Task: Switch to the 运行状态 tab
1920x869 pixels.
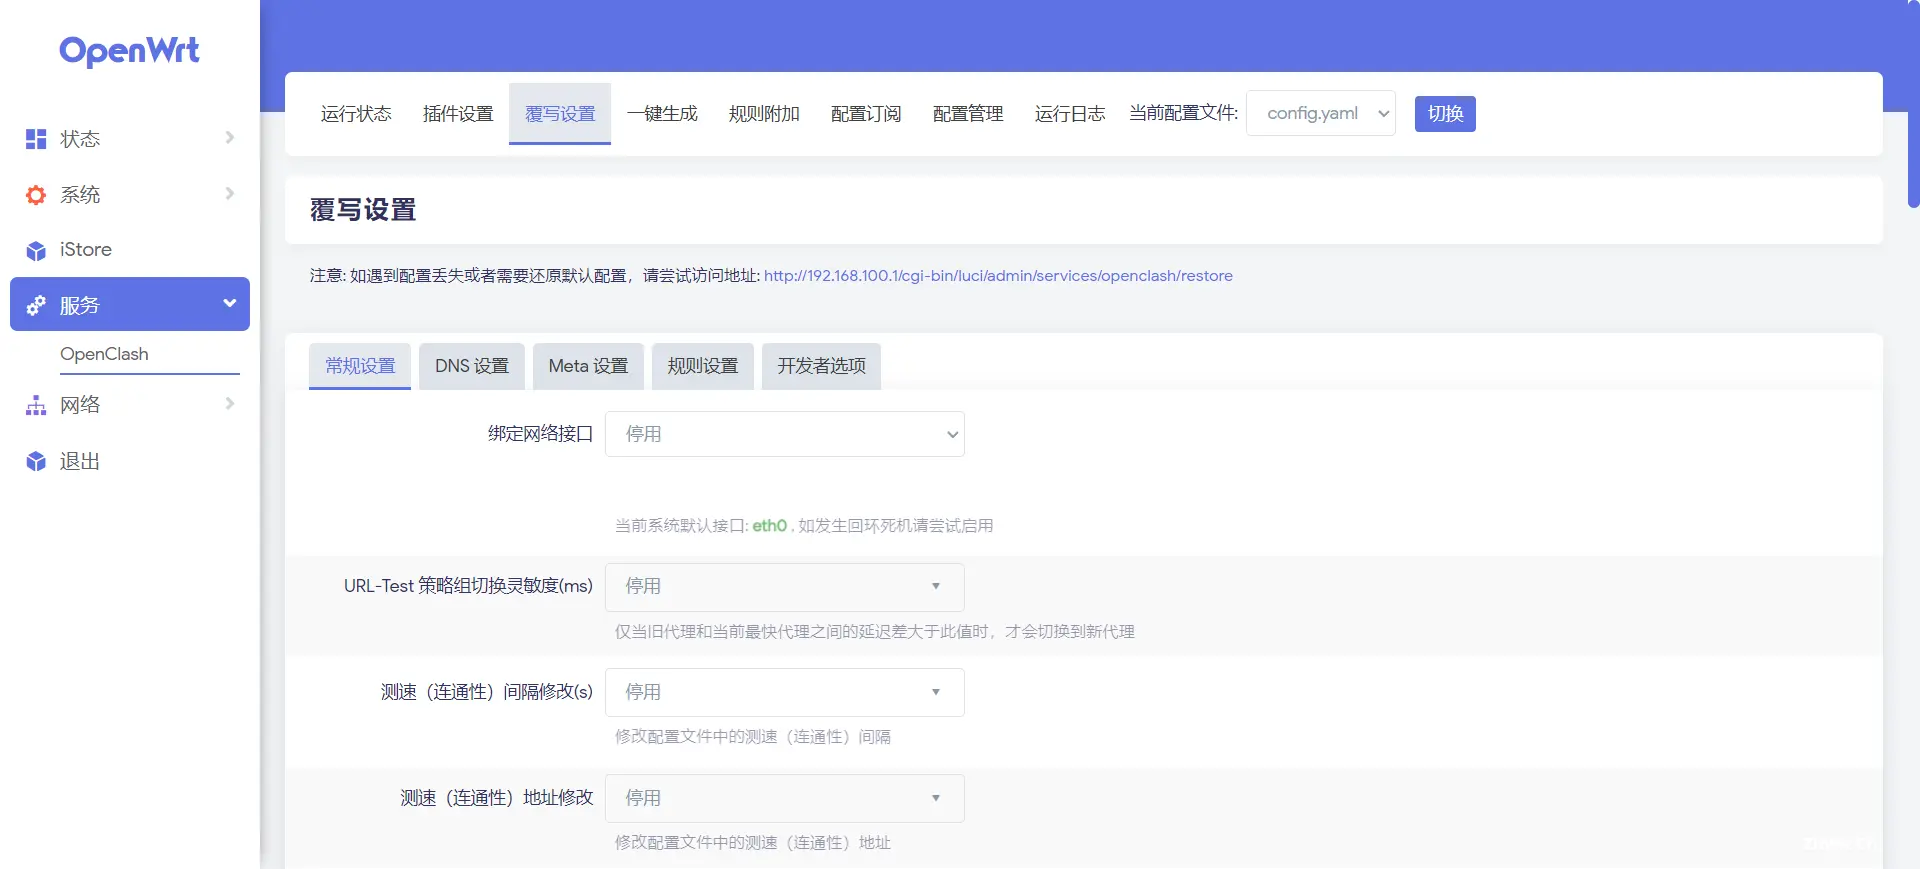Action: [356, 114]
